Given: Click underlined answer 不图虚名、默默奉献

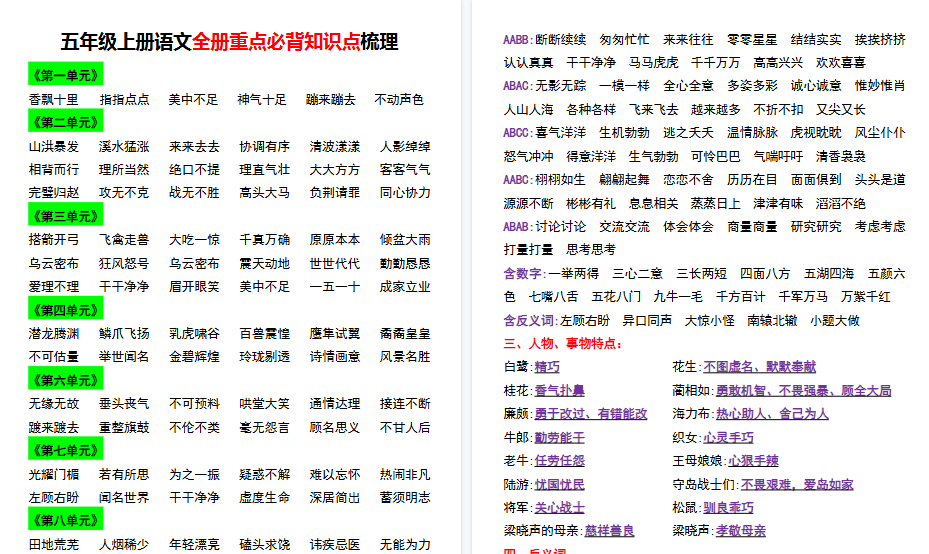Looking at the screenshot, I should pyautogui.click(x=760, y=367).
